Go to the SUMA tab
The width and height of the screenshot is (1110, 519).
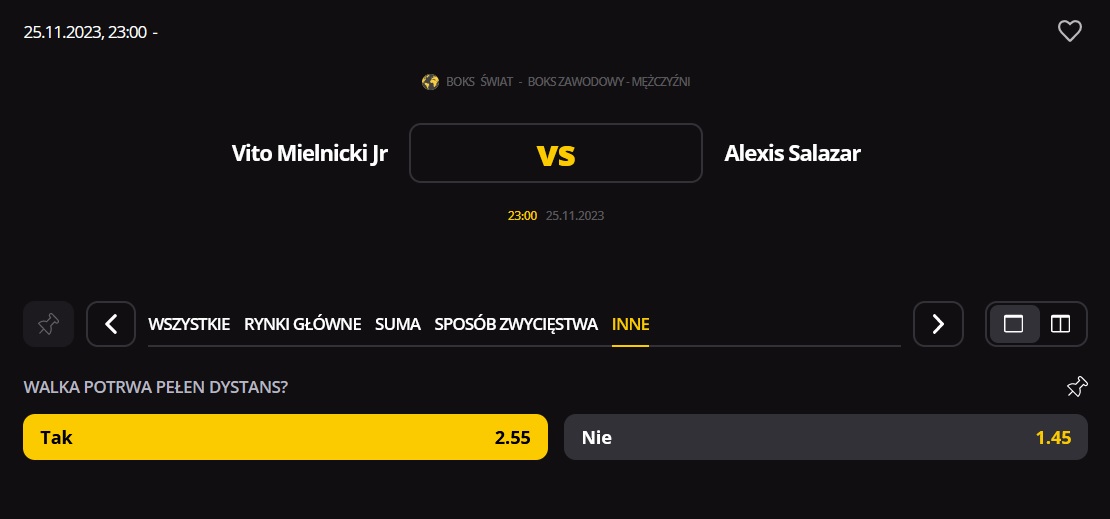click(398, 324)
